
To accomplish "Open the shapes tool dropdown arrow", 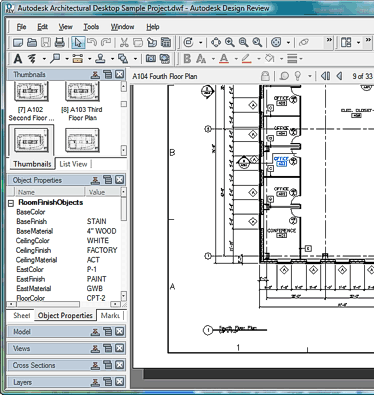I will coord(135,59).
